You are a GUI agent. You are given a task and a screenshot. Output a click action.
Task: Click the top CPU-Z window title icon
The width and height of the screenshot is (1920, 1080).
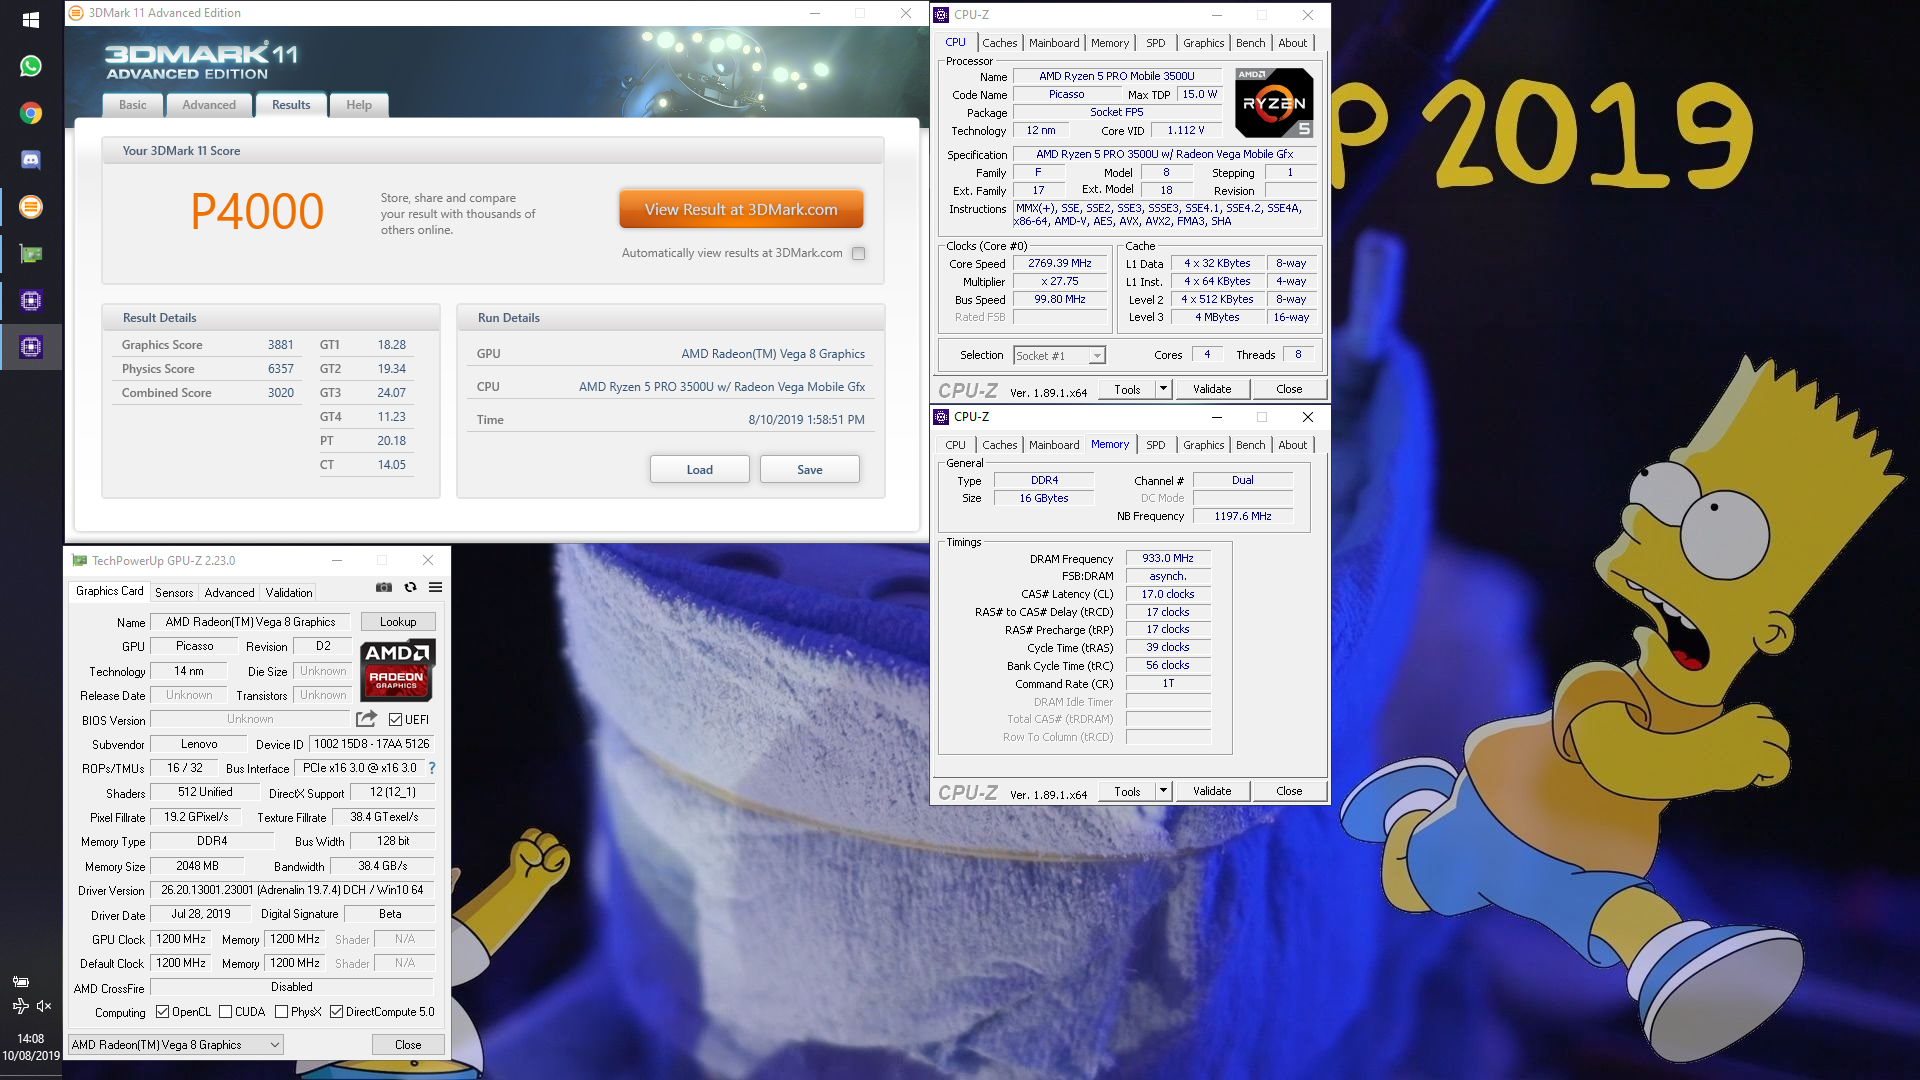pyautogui.click(x=941, y=15)
